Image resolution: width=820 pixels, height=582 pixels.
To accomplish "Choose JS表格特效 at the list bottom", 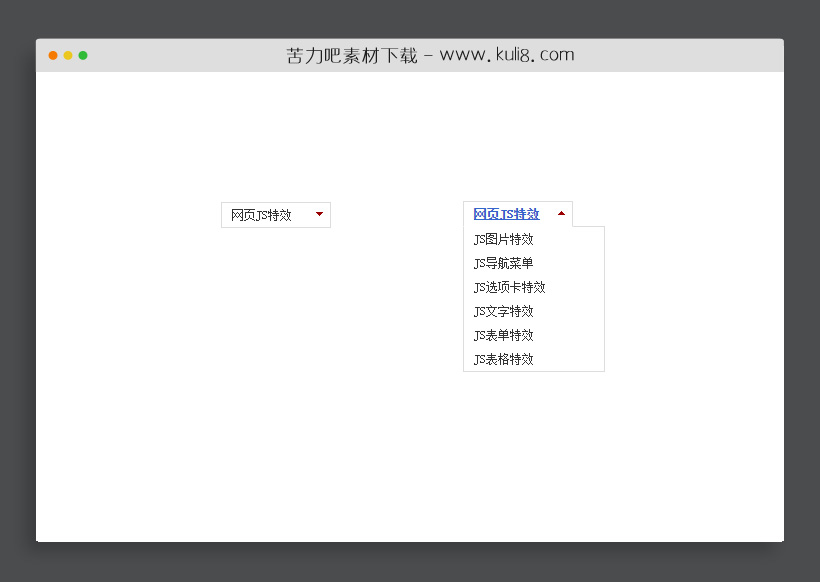I will (503, 359).
